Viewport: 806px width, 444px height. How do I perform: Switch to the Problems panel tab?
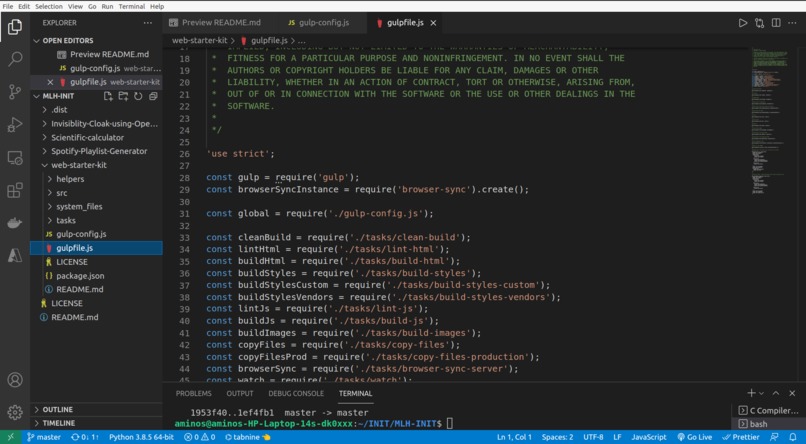point(193,393)
